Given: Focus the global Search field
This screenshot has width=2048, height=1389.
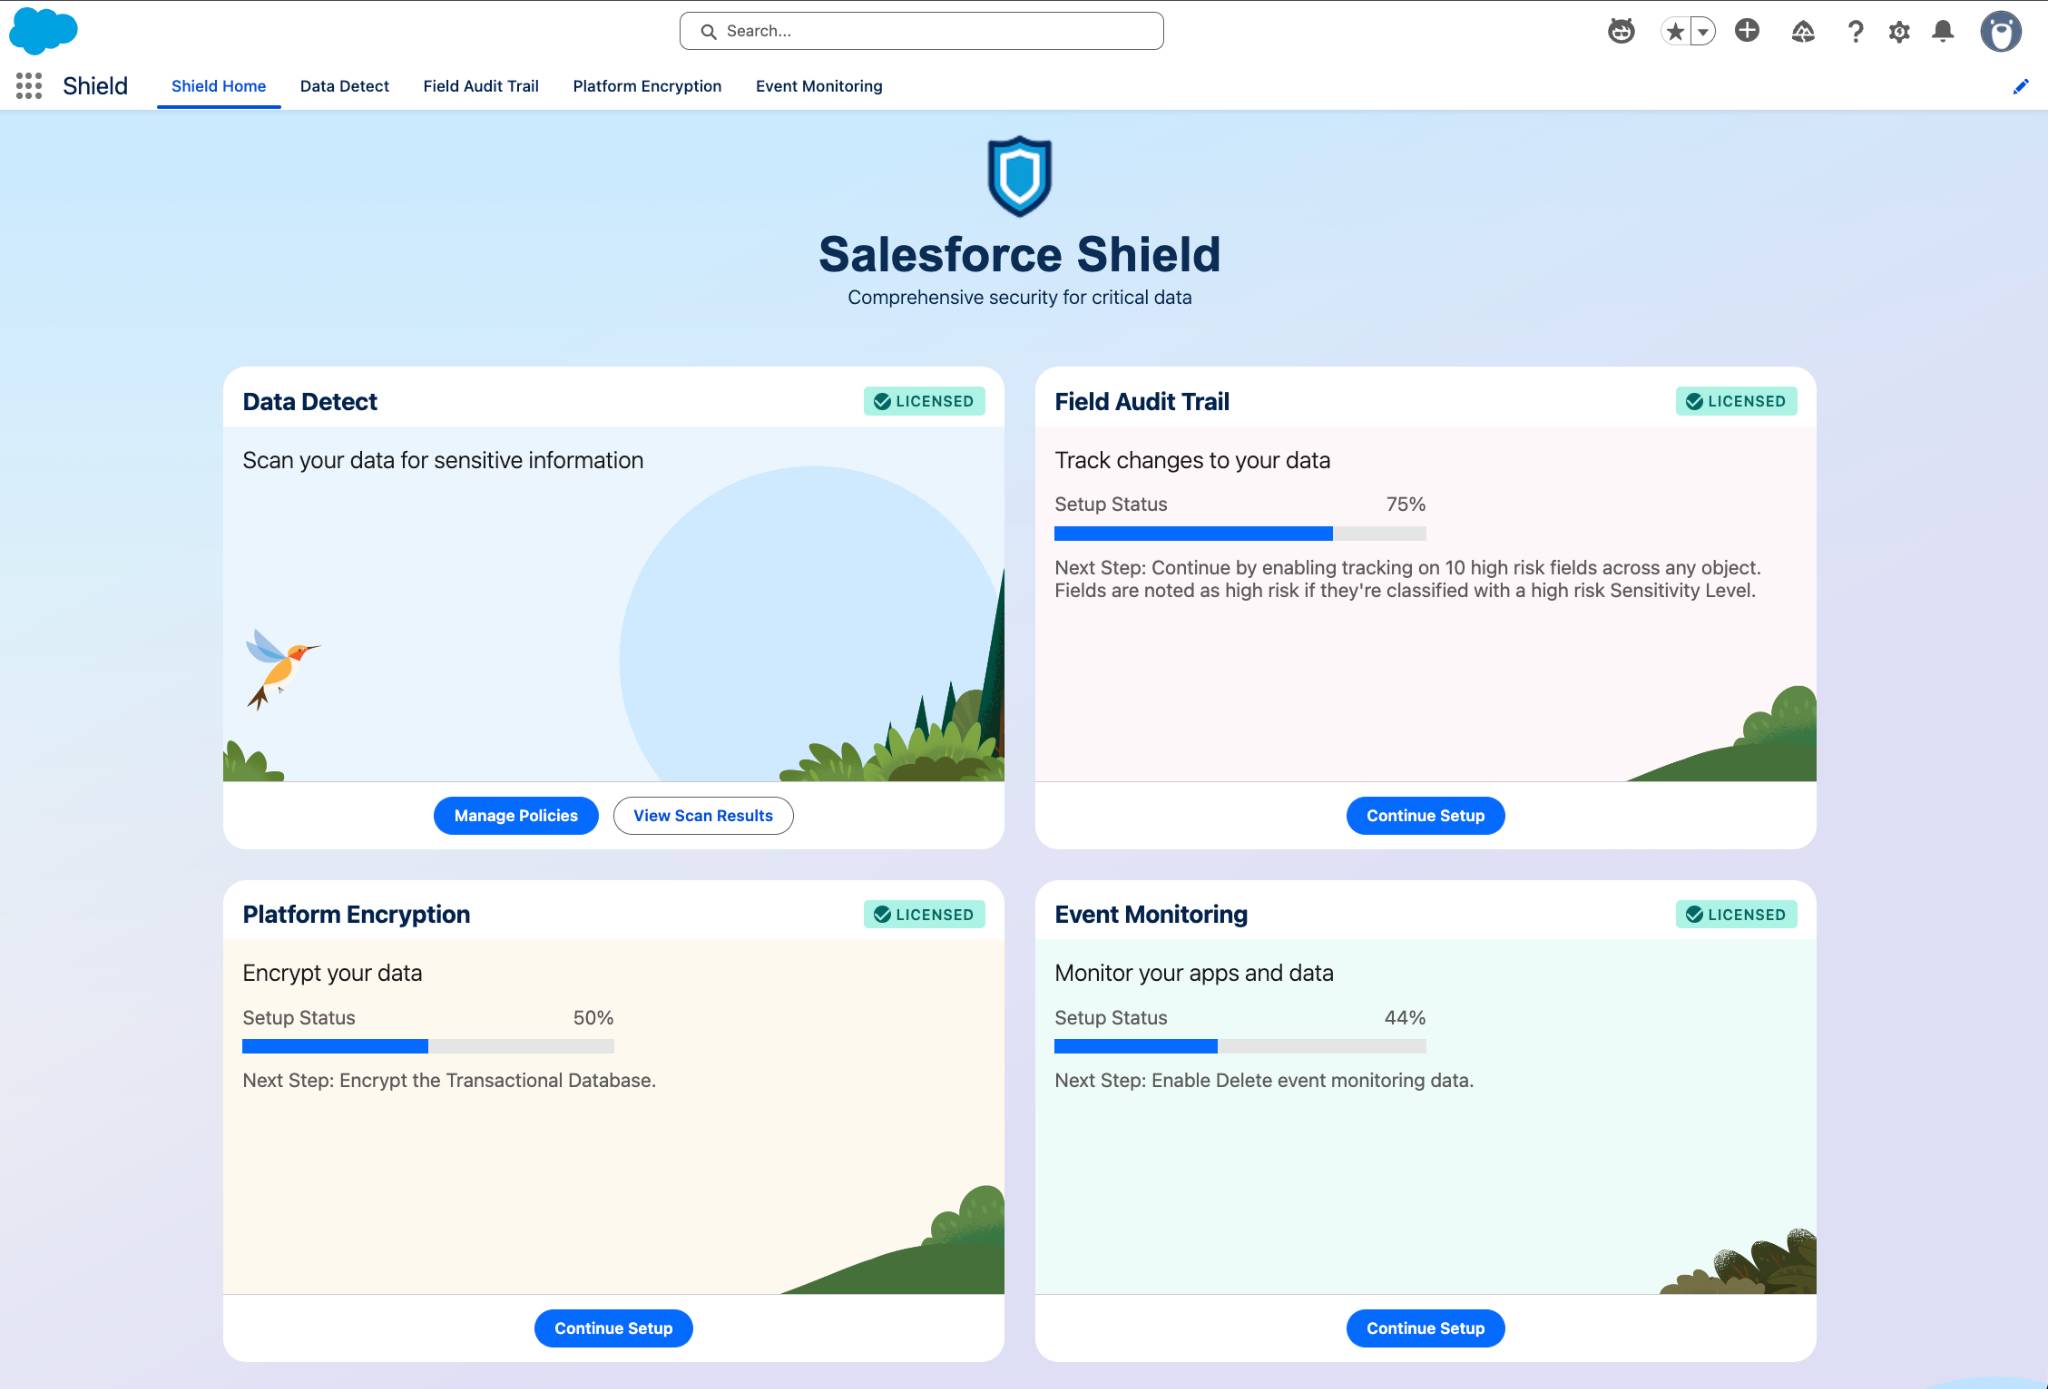Looking at the screenshot, I should point(921,31).
